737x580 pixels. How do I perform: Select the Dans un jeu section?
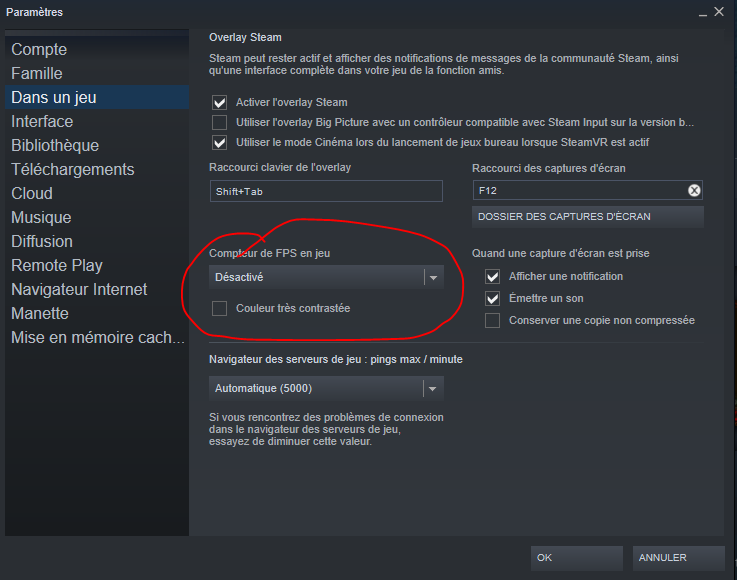pyautogui.click(x=97, y=97)
